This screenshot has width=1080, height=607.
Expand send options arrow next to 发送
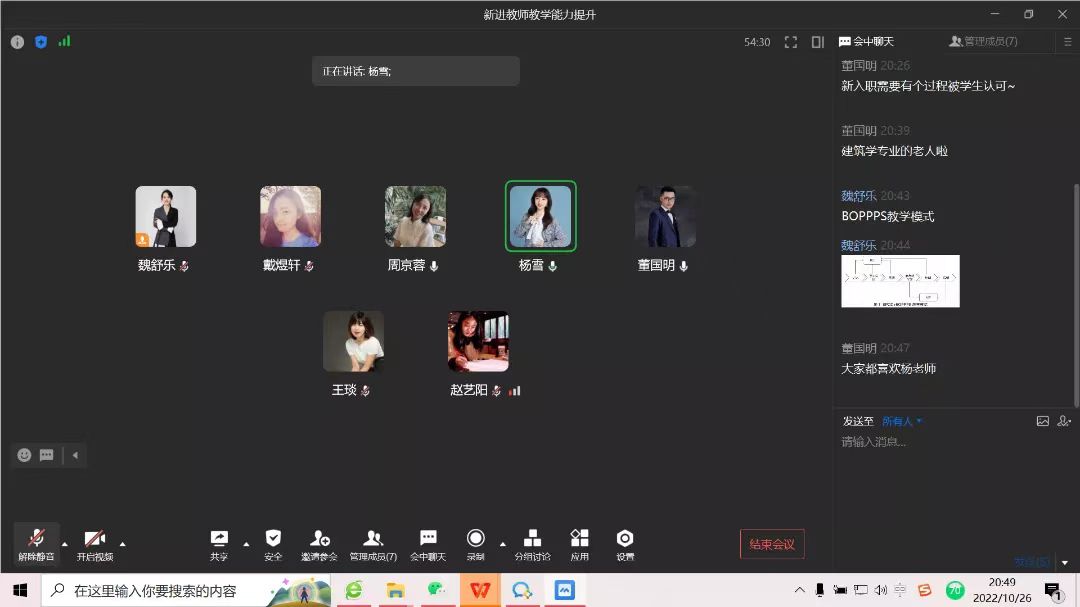click(x=1065, y=563)
